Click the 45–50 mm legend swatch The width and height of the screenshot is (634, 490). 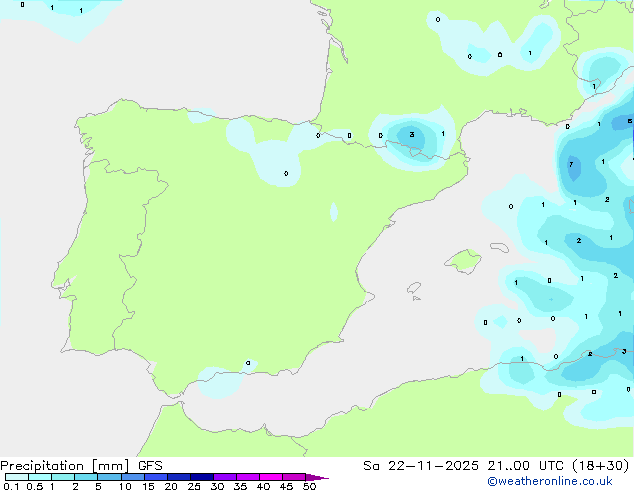(294, 477)
